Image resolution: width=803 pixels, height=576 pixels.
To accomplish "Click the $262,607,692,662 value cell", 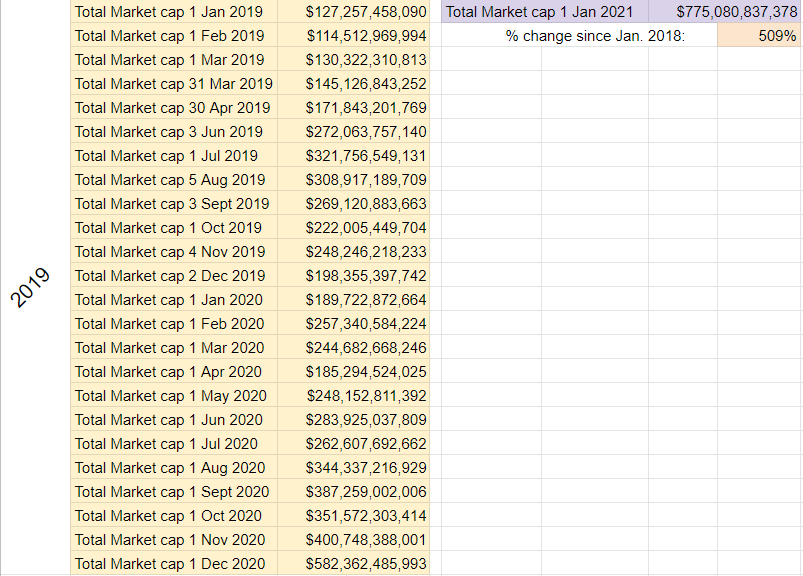I will tap(353, 443).
